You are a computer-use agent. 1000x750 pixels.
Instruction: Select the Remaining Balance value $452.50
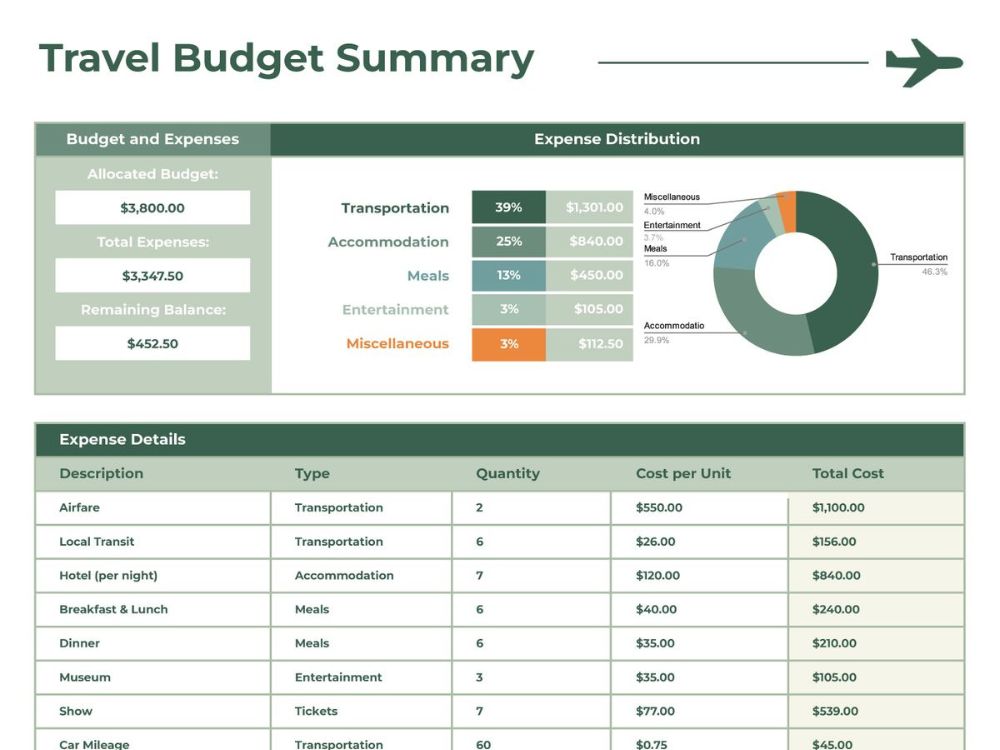coord(152,343)
